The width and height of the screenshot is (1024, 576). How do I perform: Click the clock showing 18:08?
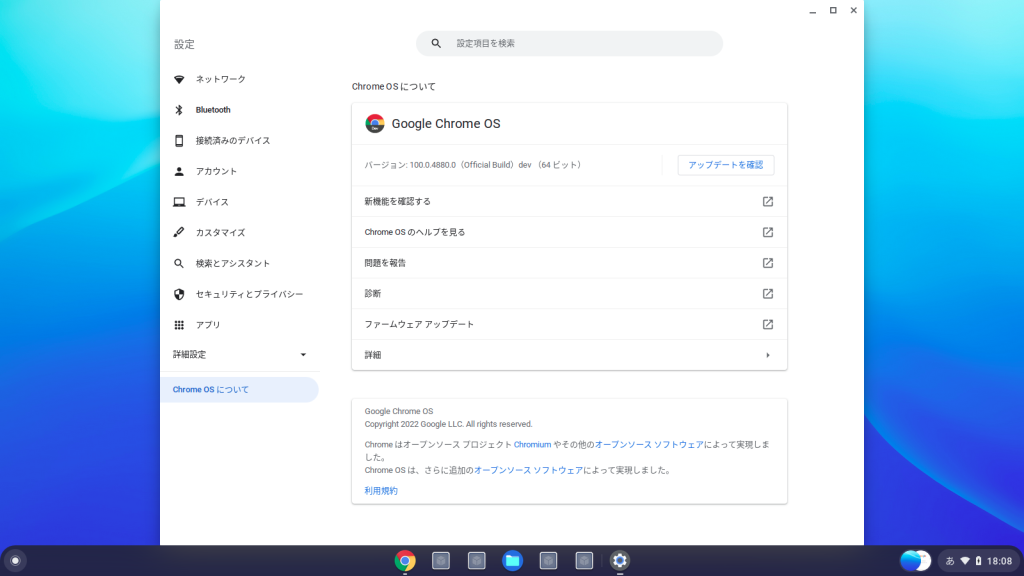(999, 561)
